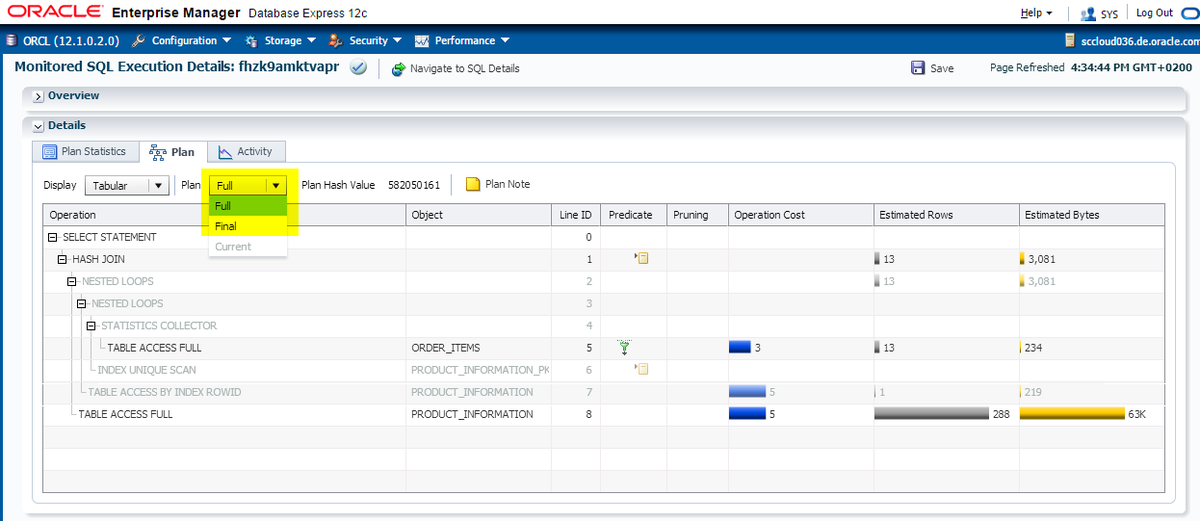Click the Activity chart tab icon

coord(225,152)
